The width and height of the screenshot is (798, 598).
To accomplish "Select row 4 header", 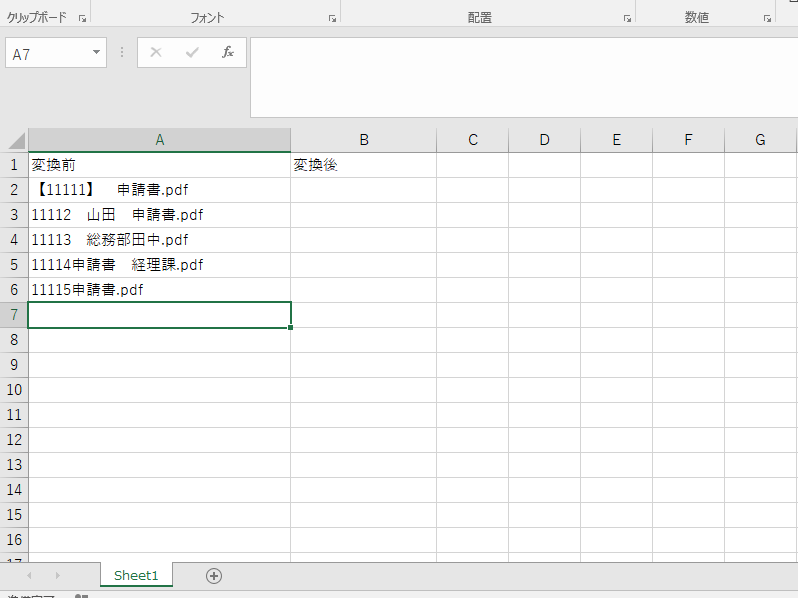I will [14, 240].
